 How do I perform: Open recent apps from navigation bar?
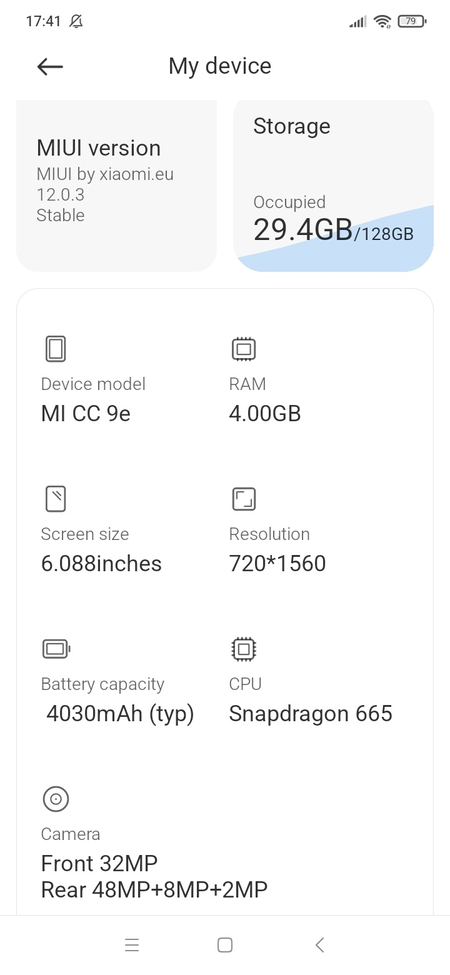pos(132,945)
